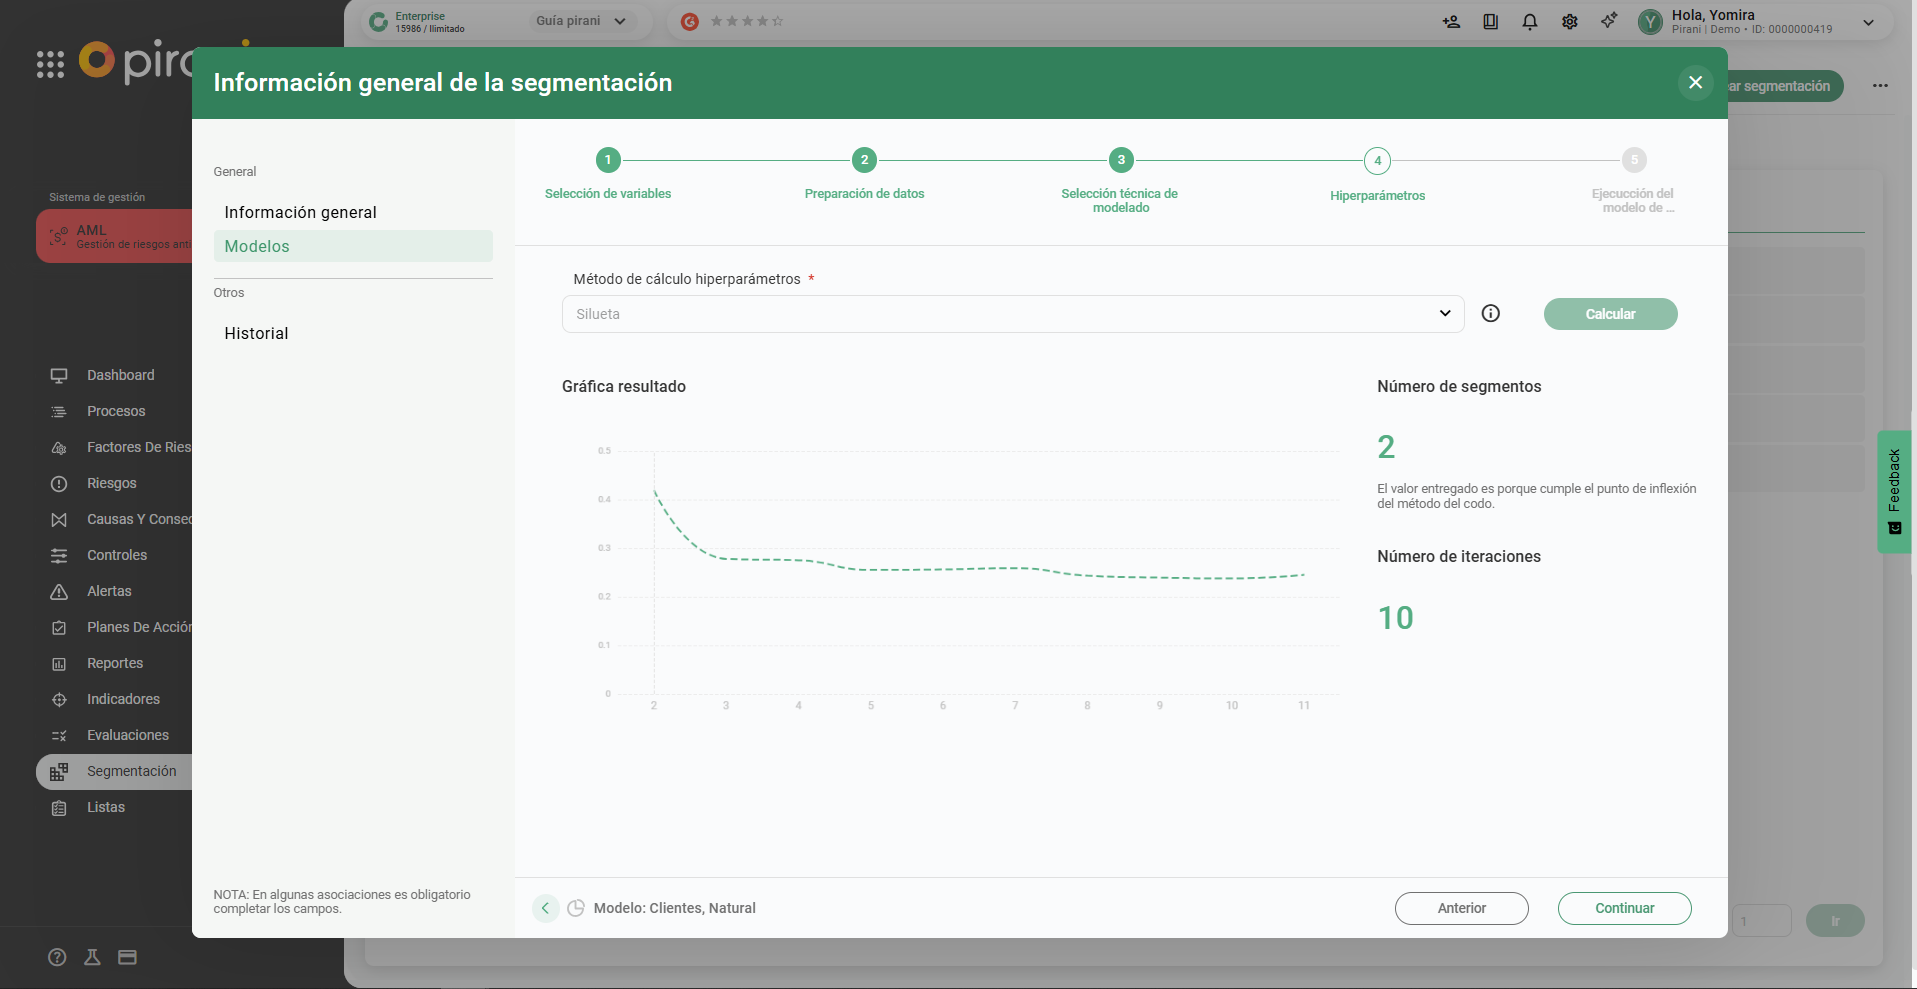Click the credit card billing icon
The height and width of the screenshot is (989, 1917).
[x=127, y=957]
